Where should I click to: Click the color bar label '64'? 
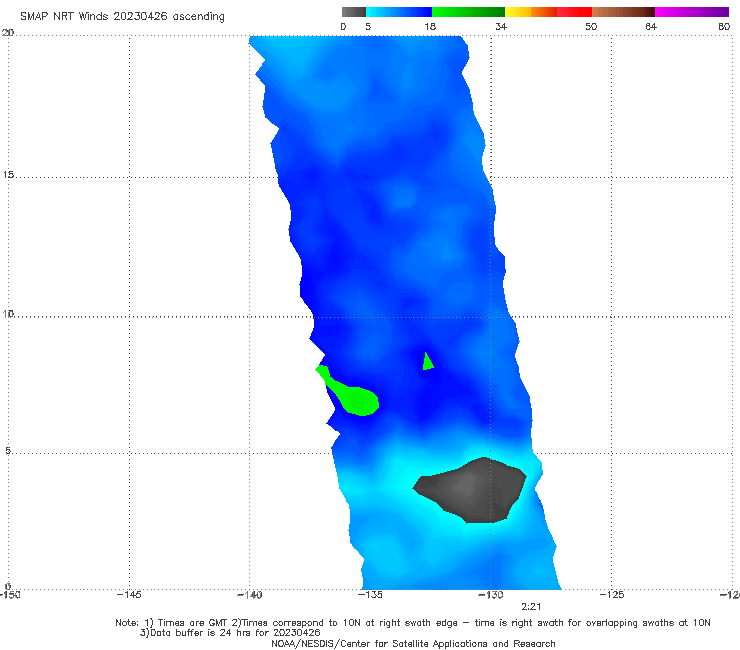(x=651, y=26)
